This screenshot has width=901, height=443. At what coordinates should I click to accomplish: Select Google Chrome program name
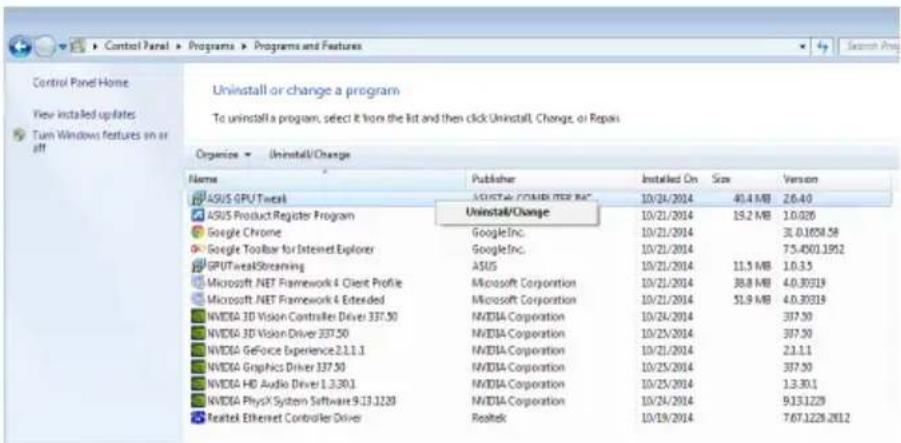point(244,233)
